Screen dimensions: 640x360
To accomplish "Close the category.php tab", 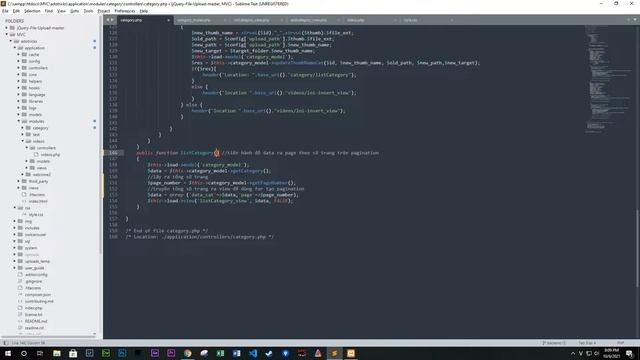I will pos(168,20).
